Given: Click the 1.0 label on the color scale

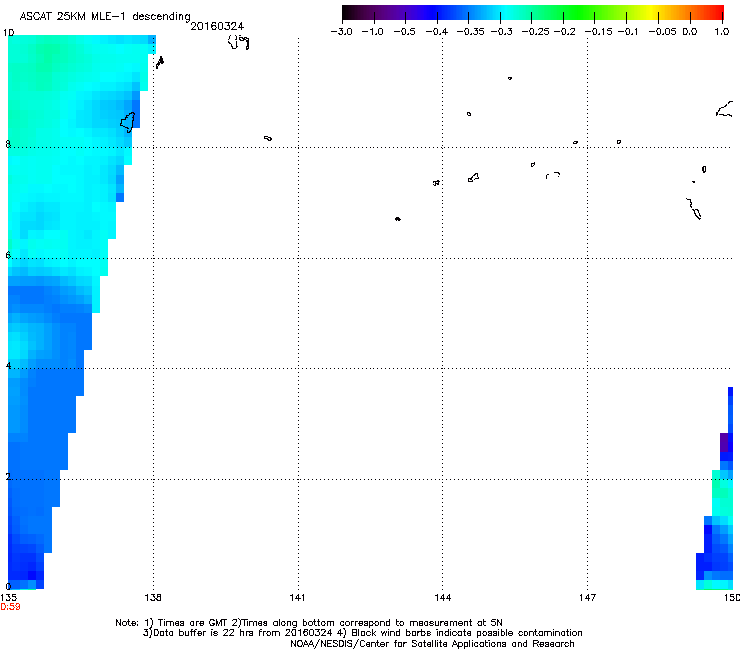Looking at the screenshot, I should coord(722,32).
